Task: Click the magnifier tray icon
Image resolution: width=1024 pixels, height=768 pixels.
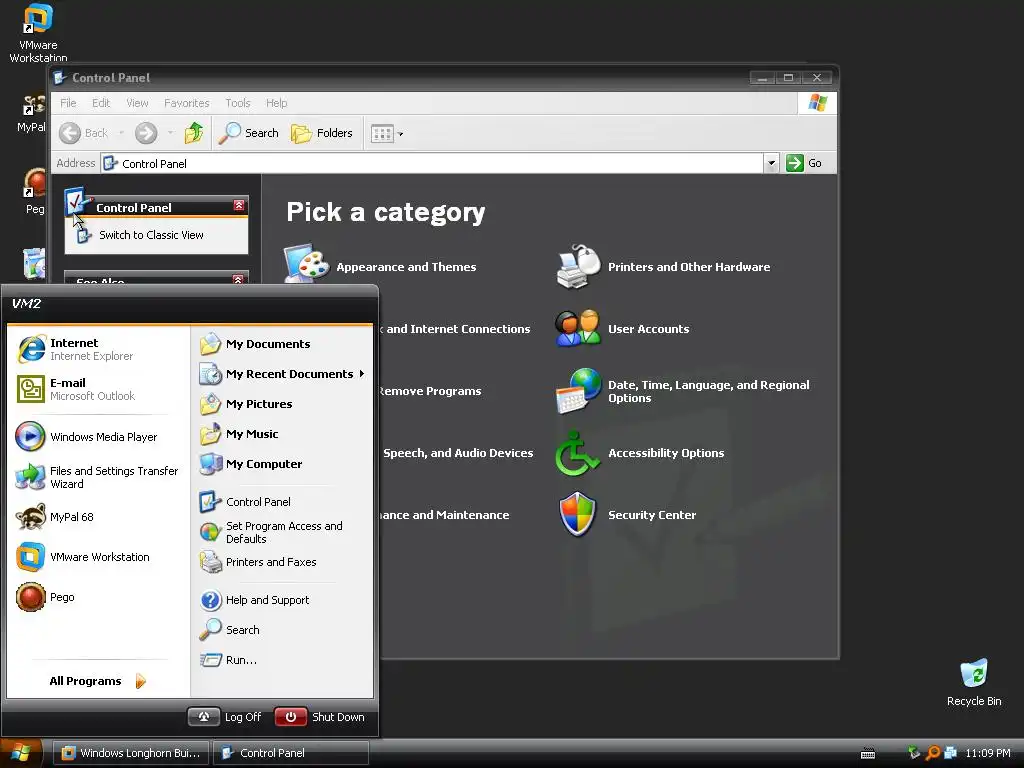Action: [x=933, y=753]
